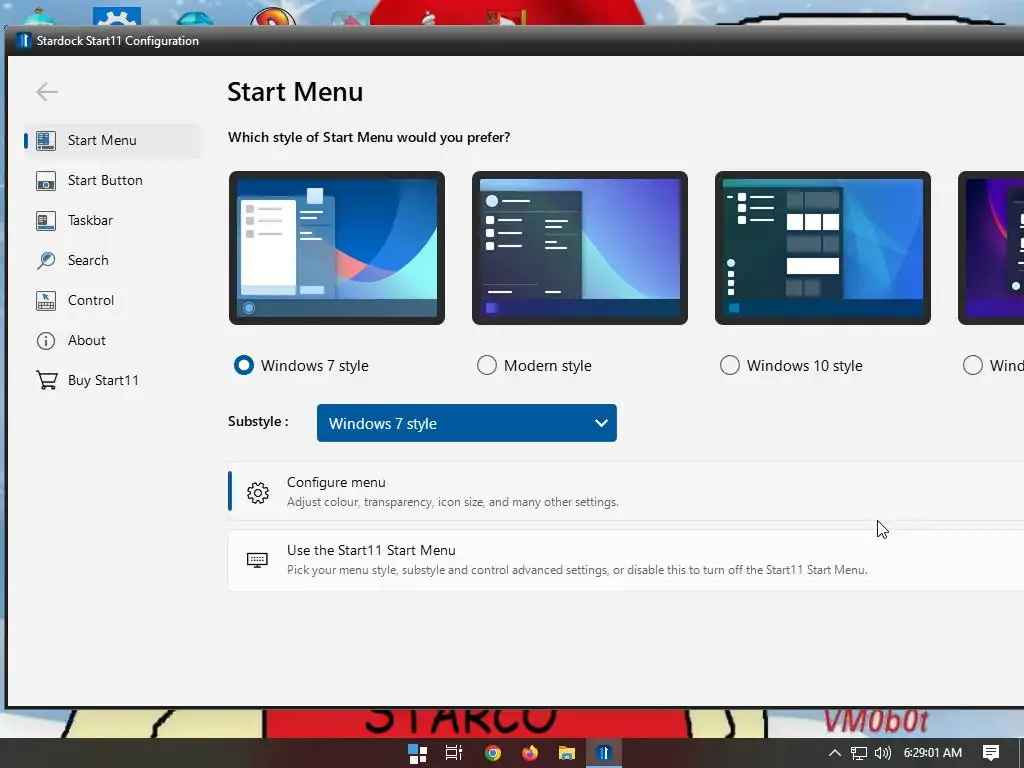
Task: Open the notification center icon
Action: point(991,753)
